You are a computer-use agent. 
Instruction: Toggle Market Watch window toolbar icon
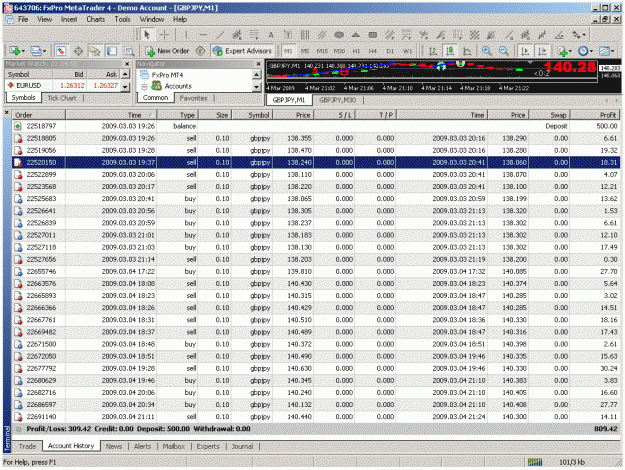[61, 51]
